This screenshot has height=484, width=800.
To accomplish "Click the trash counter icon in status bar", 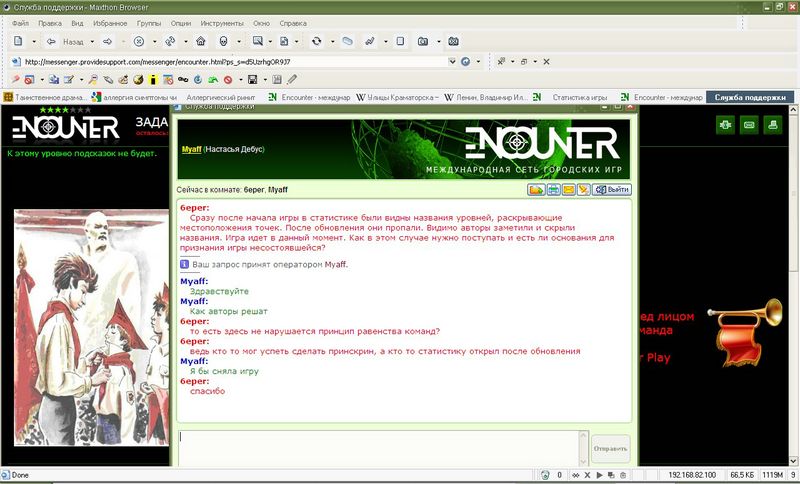I will [x=545, y=475].
